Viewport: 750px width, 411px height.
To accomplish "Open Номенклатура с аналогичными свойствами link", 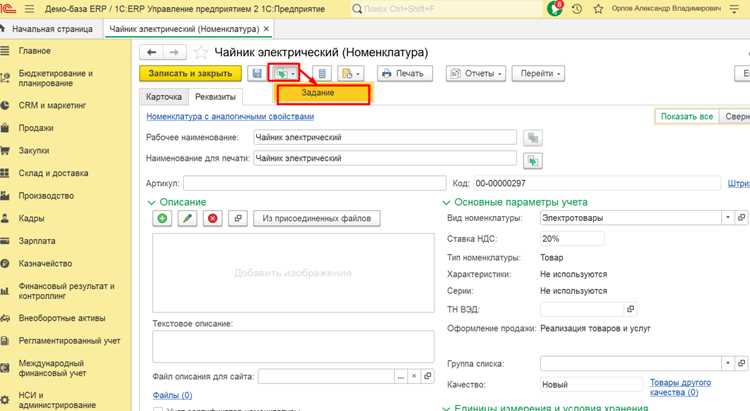I will click(x=230, y=116).
